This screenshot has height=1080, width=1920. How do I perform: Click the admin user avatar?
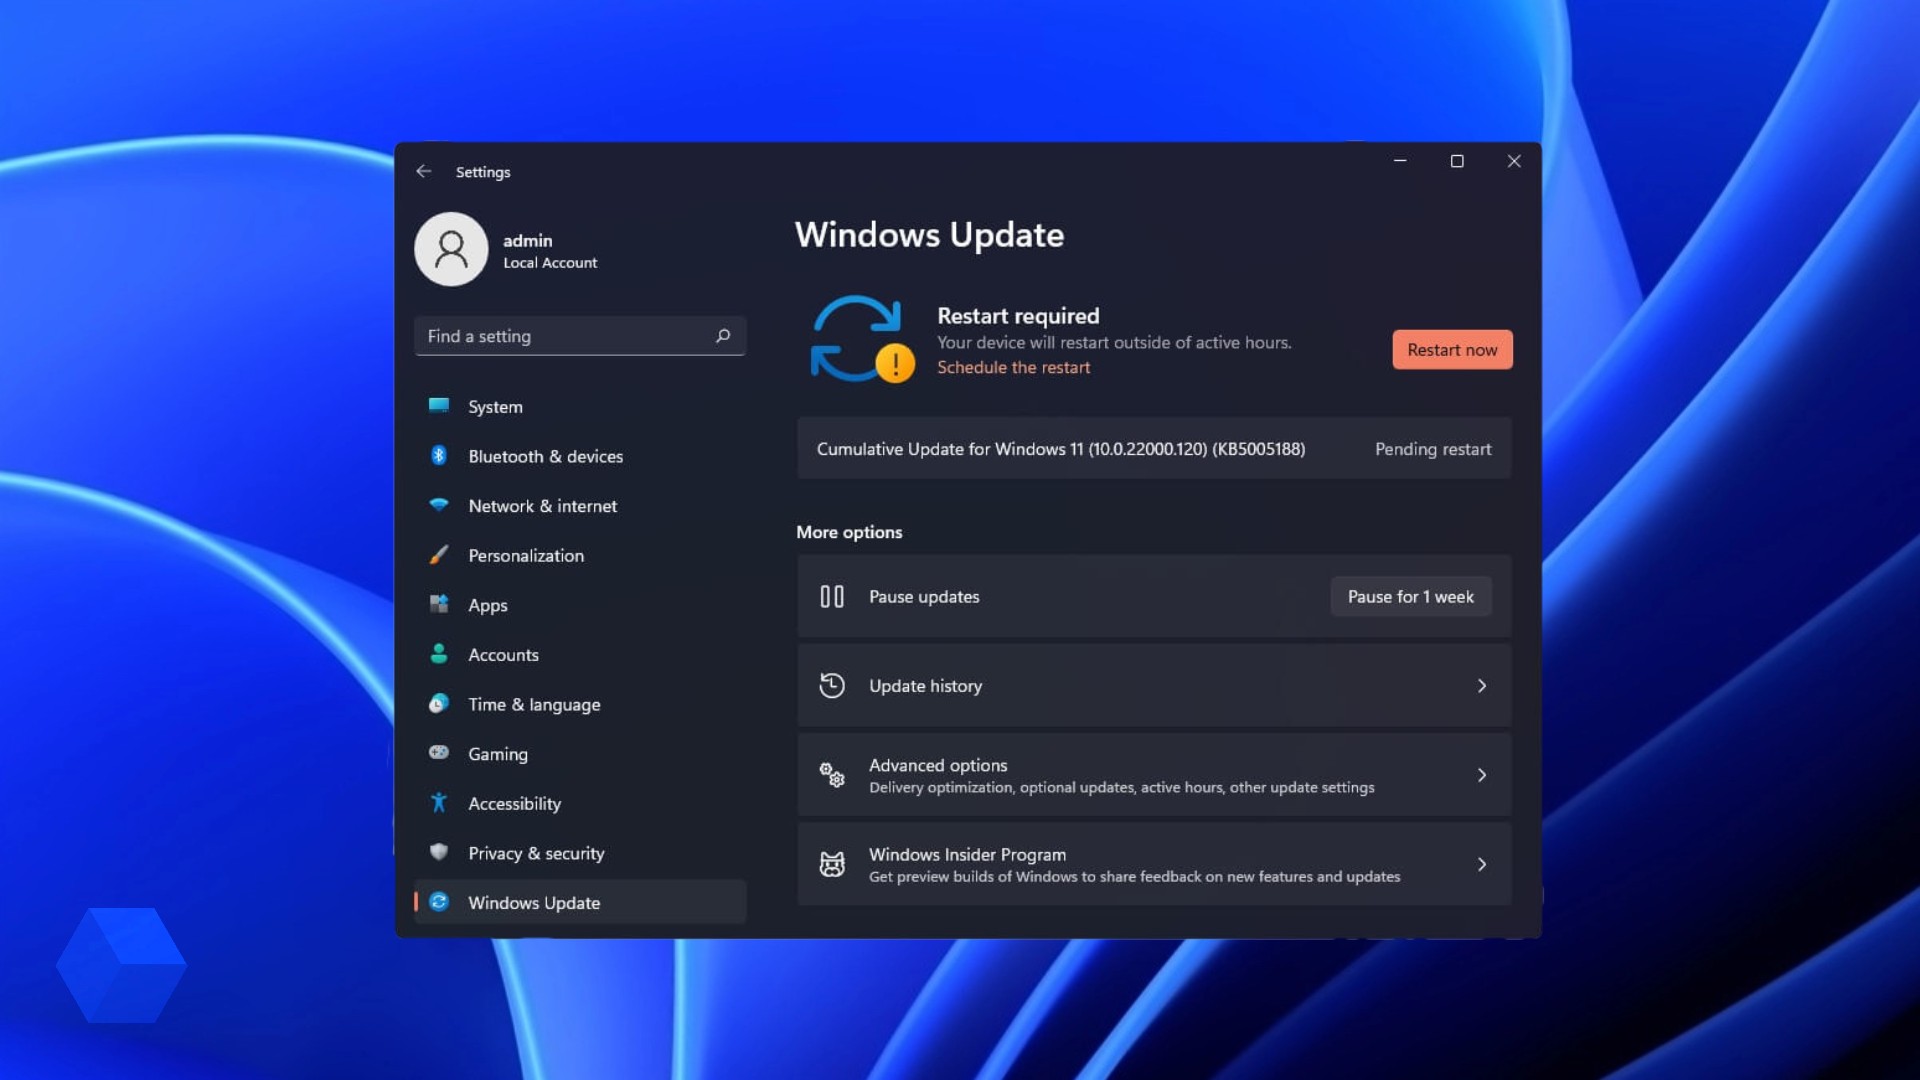(451, 249)
